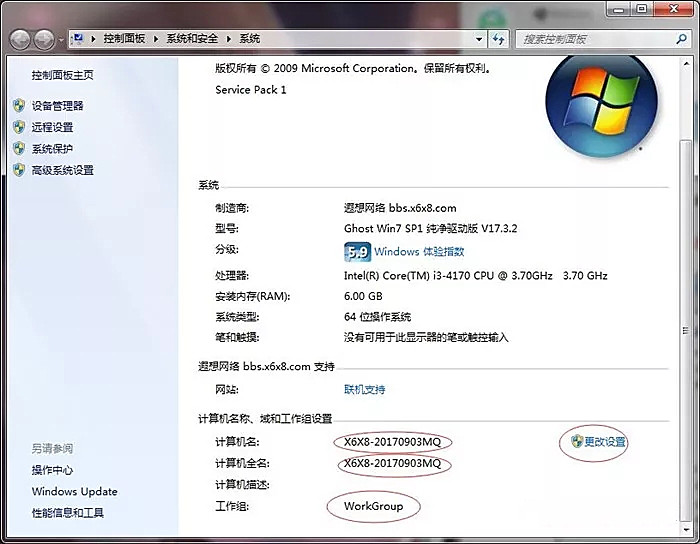
Task: Click the Forward navigation arrow button
Action: [x=44, y=40]
